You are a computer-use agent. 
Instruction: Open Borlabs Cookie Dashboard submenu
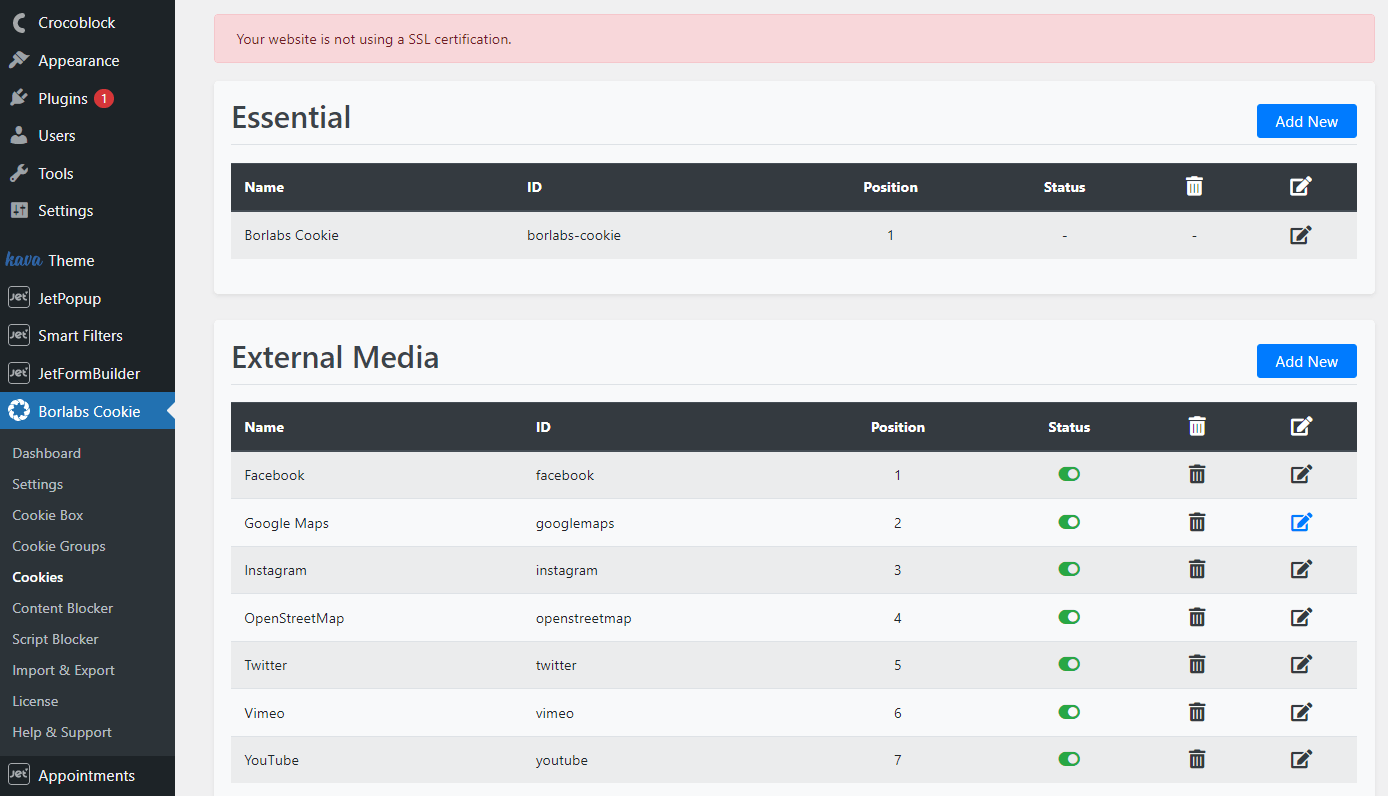(46, 453)
